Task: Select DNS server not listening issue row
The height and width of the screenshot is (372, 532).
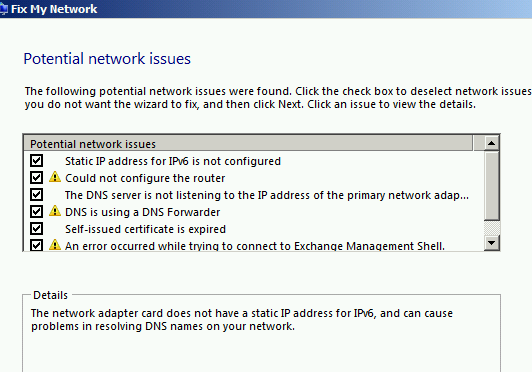Action: click(267, 195)
